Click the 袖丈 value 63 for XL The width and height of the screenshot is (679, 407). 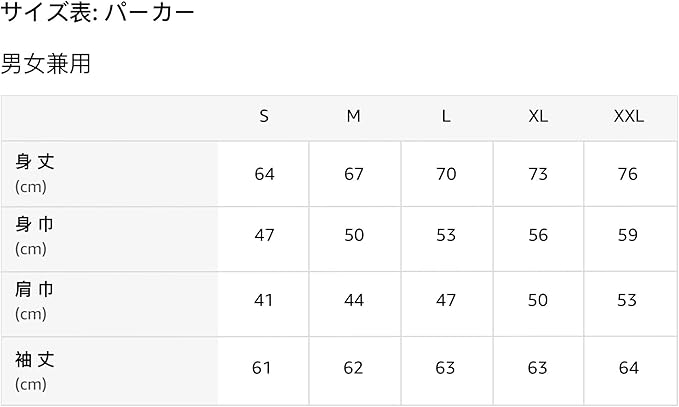click(x=538, y=368)
